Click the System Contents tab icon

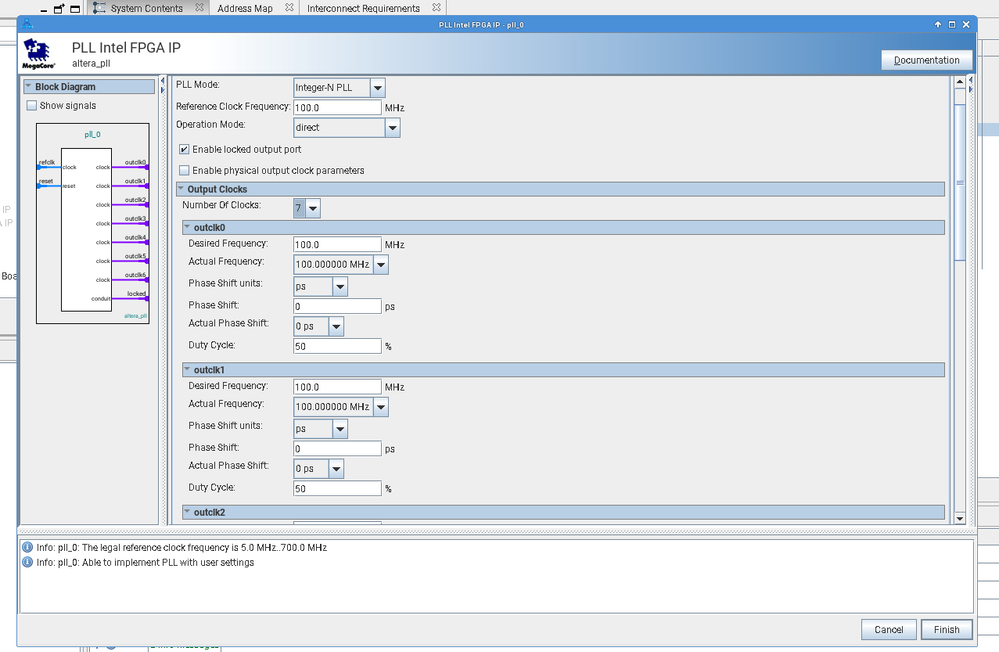tap(99, 8)
